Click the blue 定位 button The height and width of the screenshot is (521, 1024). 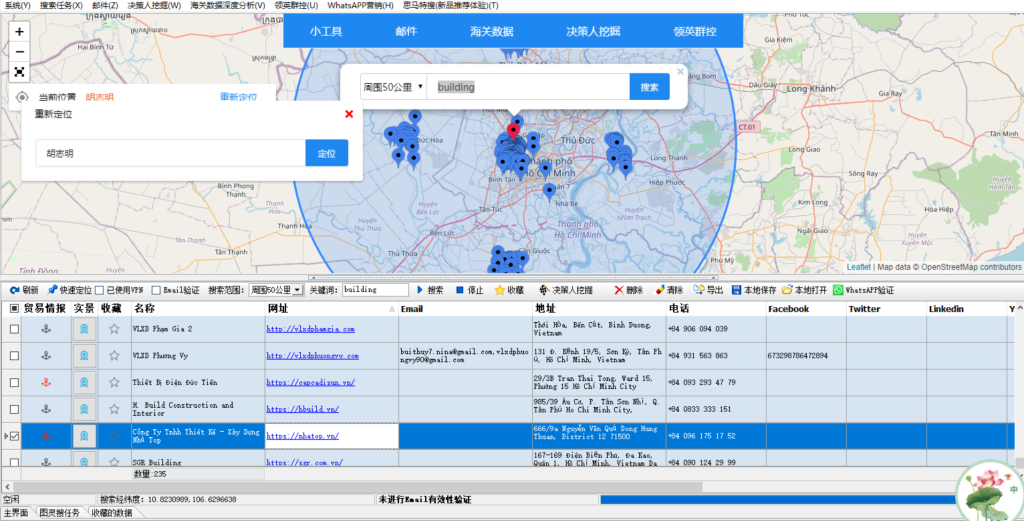pyautogui.click(x=326, y=154)
